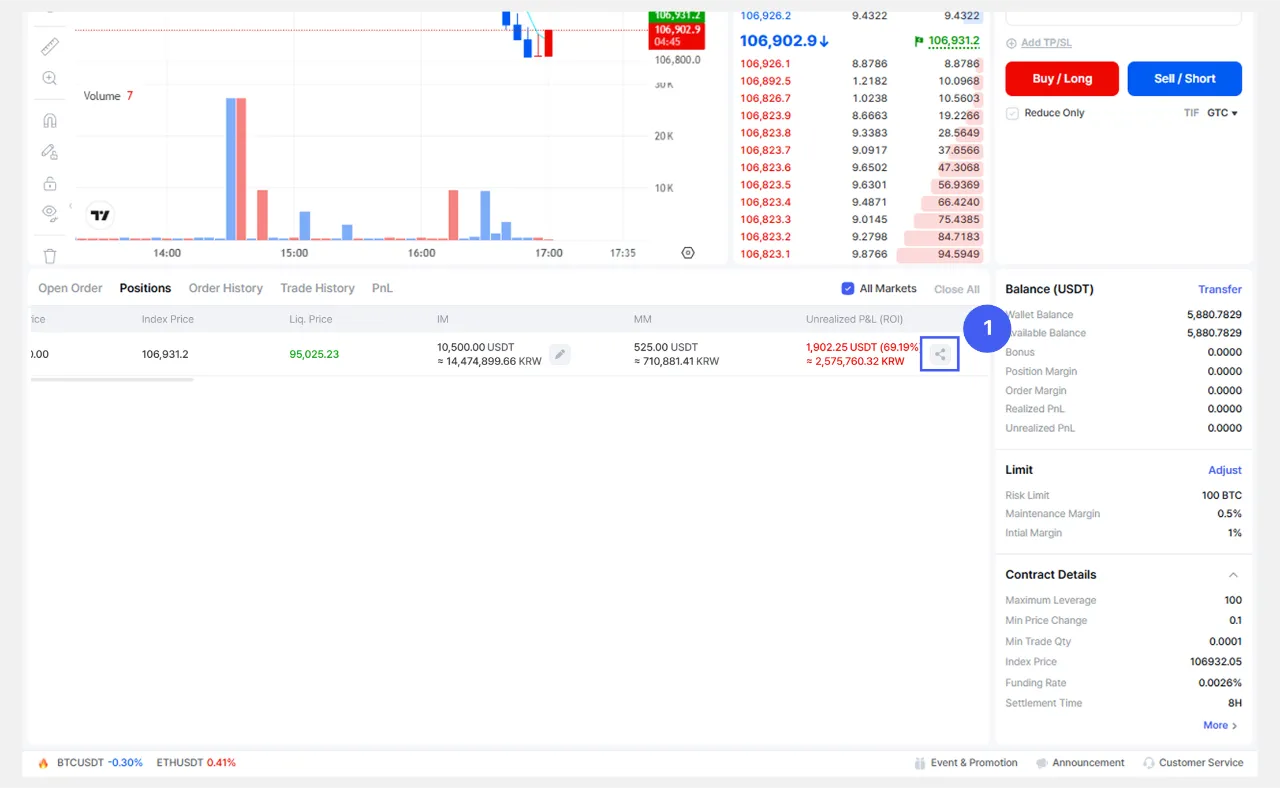Check the Reduce Only checkbox
The image size is (1280, 788).
(1013, 113)
